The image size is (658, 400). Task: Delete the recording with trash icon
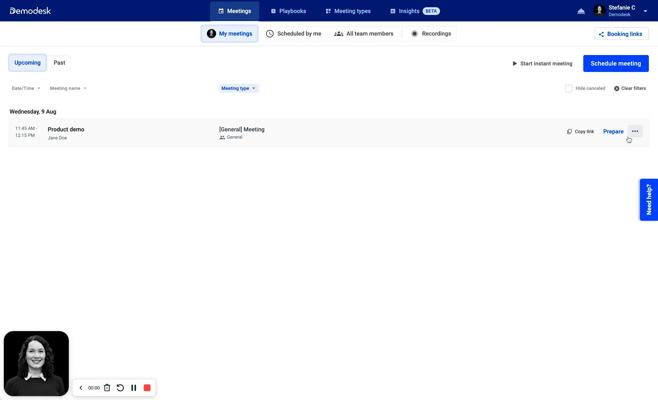pyautogui.click(x=107, y=388)
